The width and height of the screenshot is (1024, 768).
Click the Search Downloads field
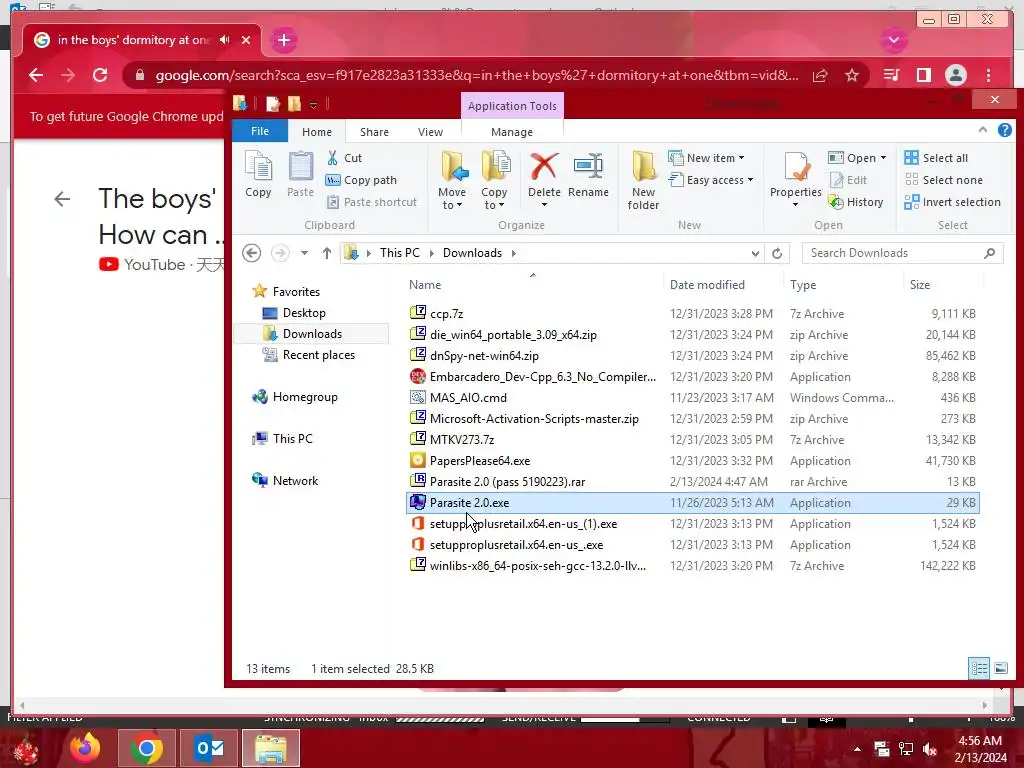pos(901,253)
